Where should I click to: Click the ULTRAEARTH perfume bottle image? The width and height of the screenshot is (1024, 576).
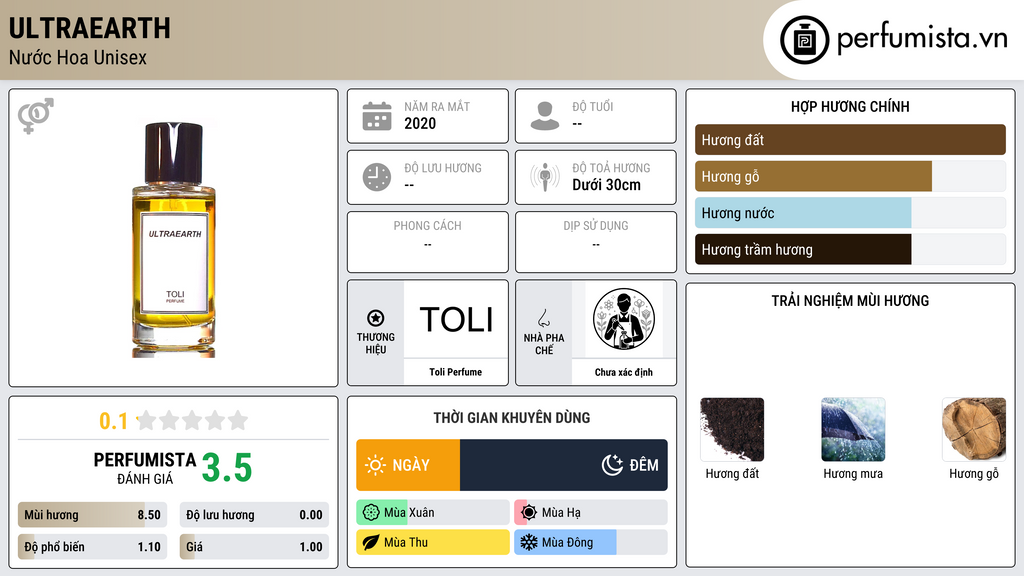(x=174, y=240)
